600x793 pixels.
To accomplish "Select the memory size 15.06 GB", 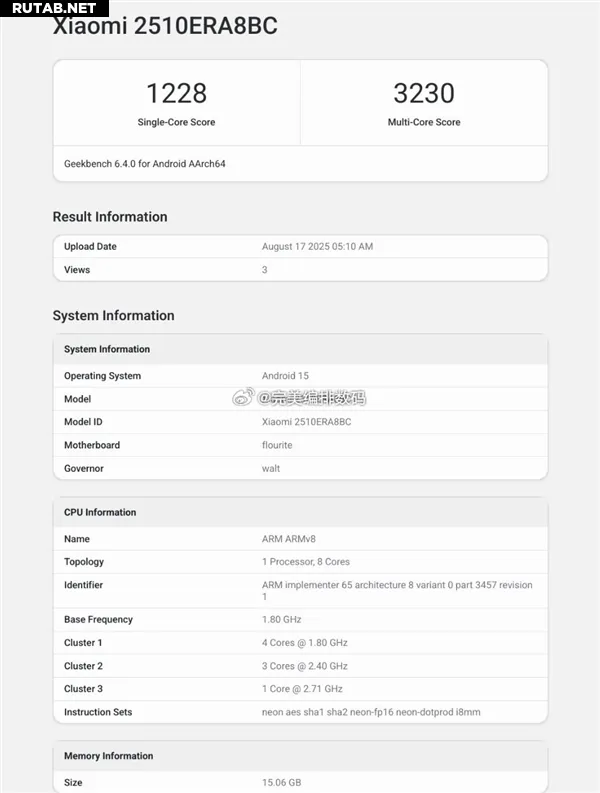I will tap(281, 782).
